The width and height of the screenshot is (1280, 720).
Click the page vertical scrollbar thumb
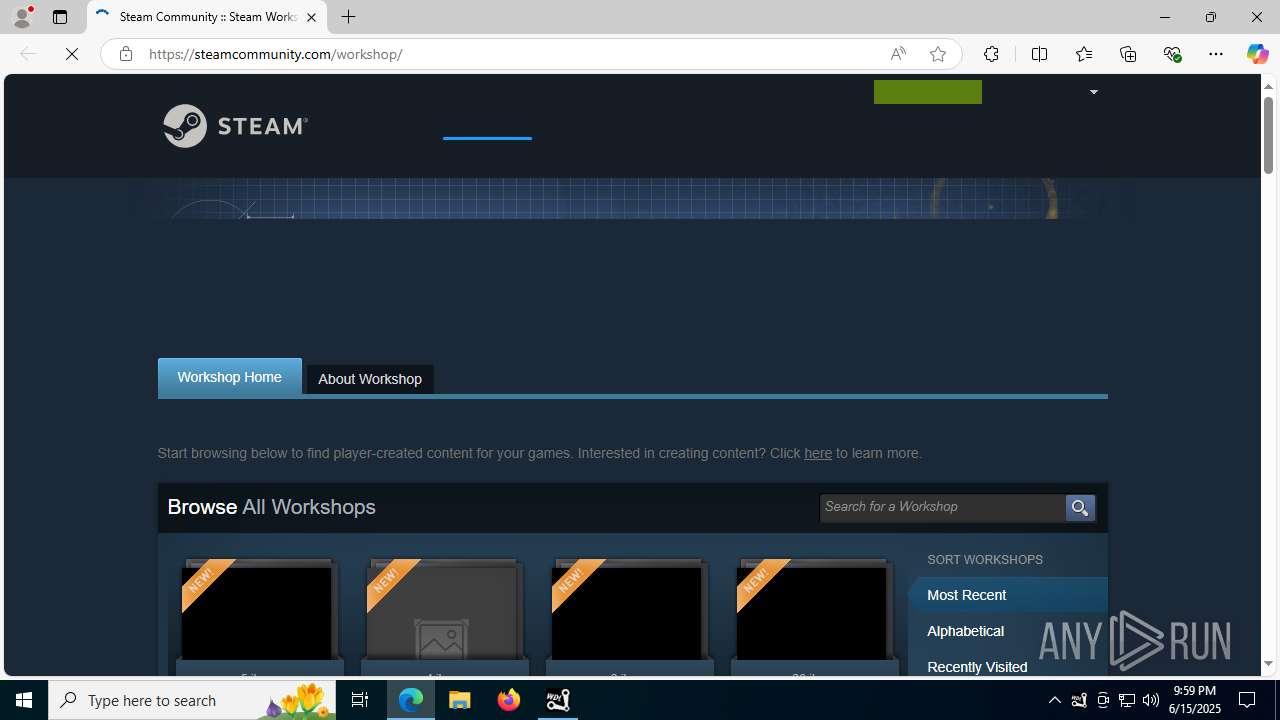(1268, 135)
